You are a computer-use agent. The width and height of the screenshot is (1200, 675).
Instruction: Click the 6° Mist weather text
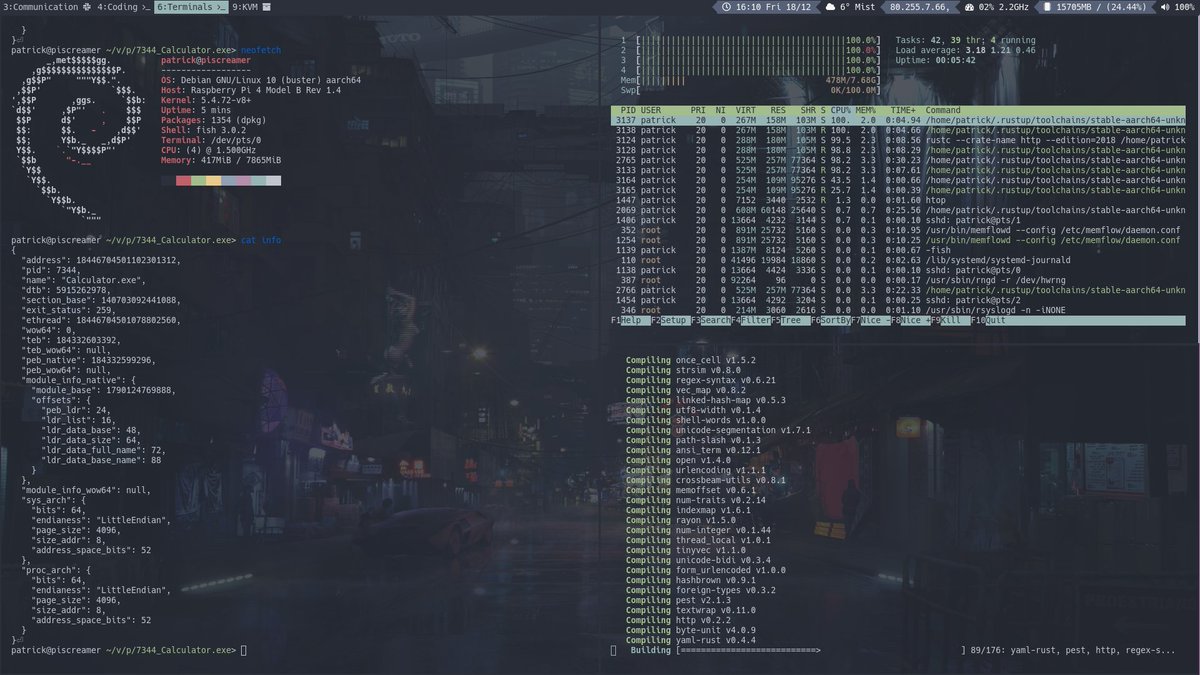[x=858, y=7]
